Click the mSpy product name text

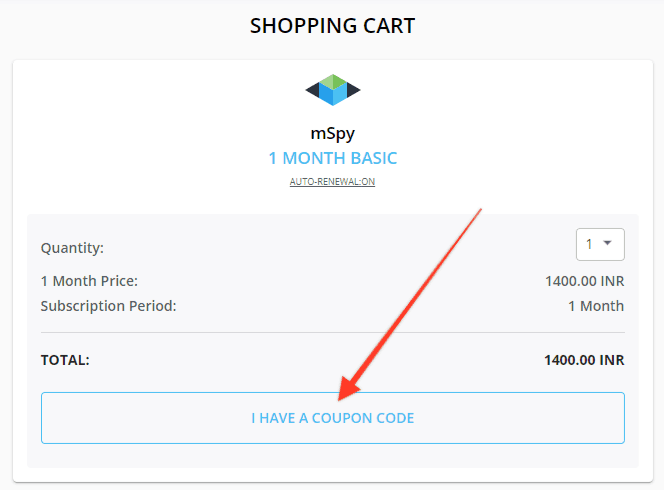click(x=333, y=134)
